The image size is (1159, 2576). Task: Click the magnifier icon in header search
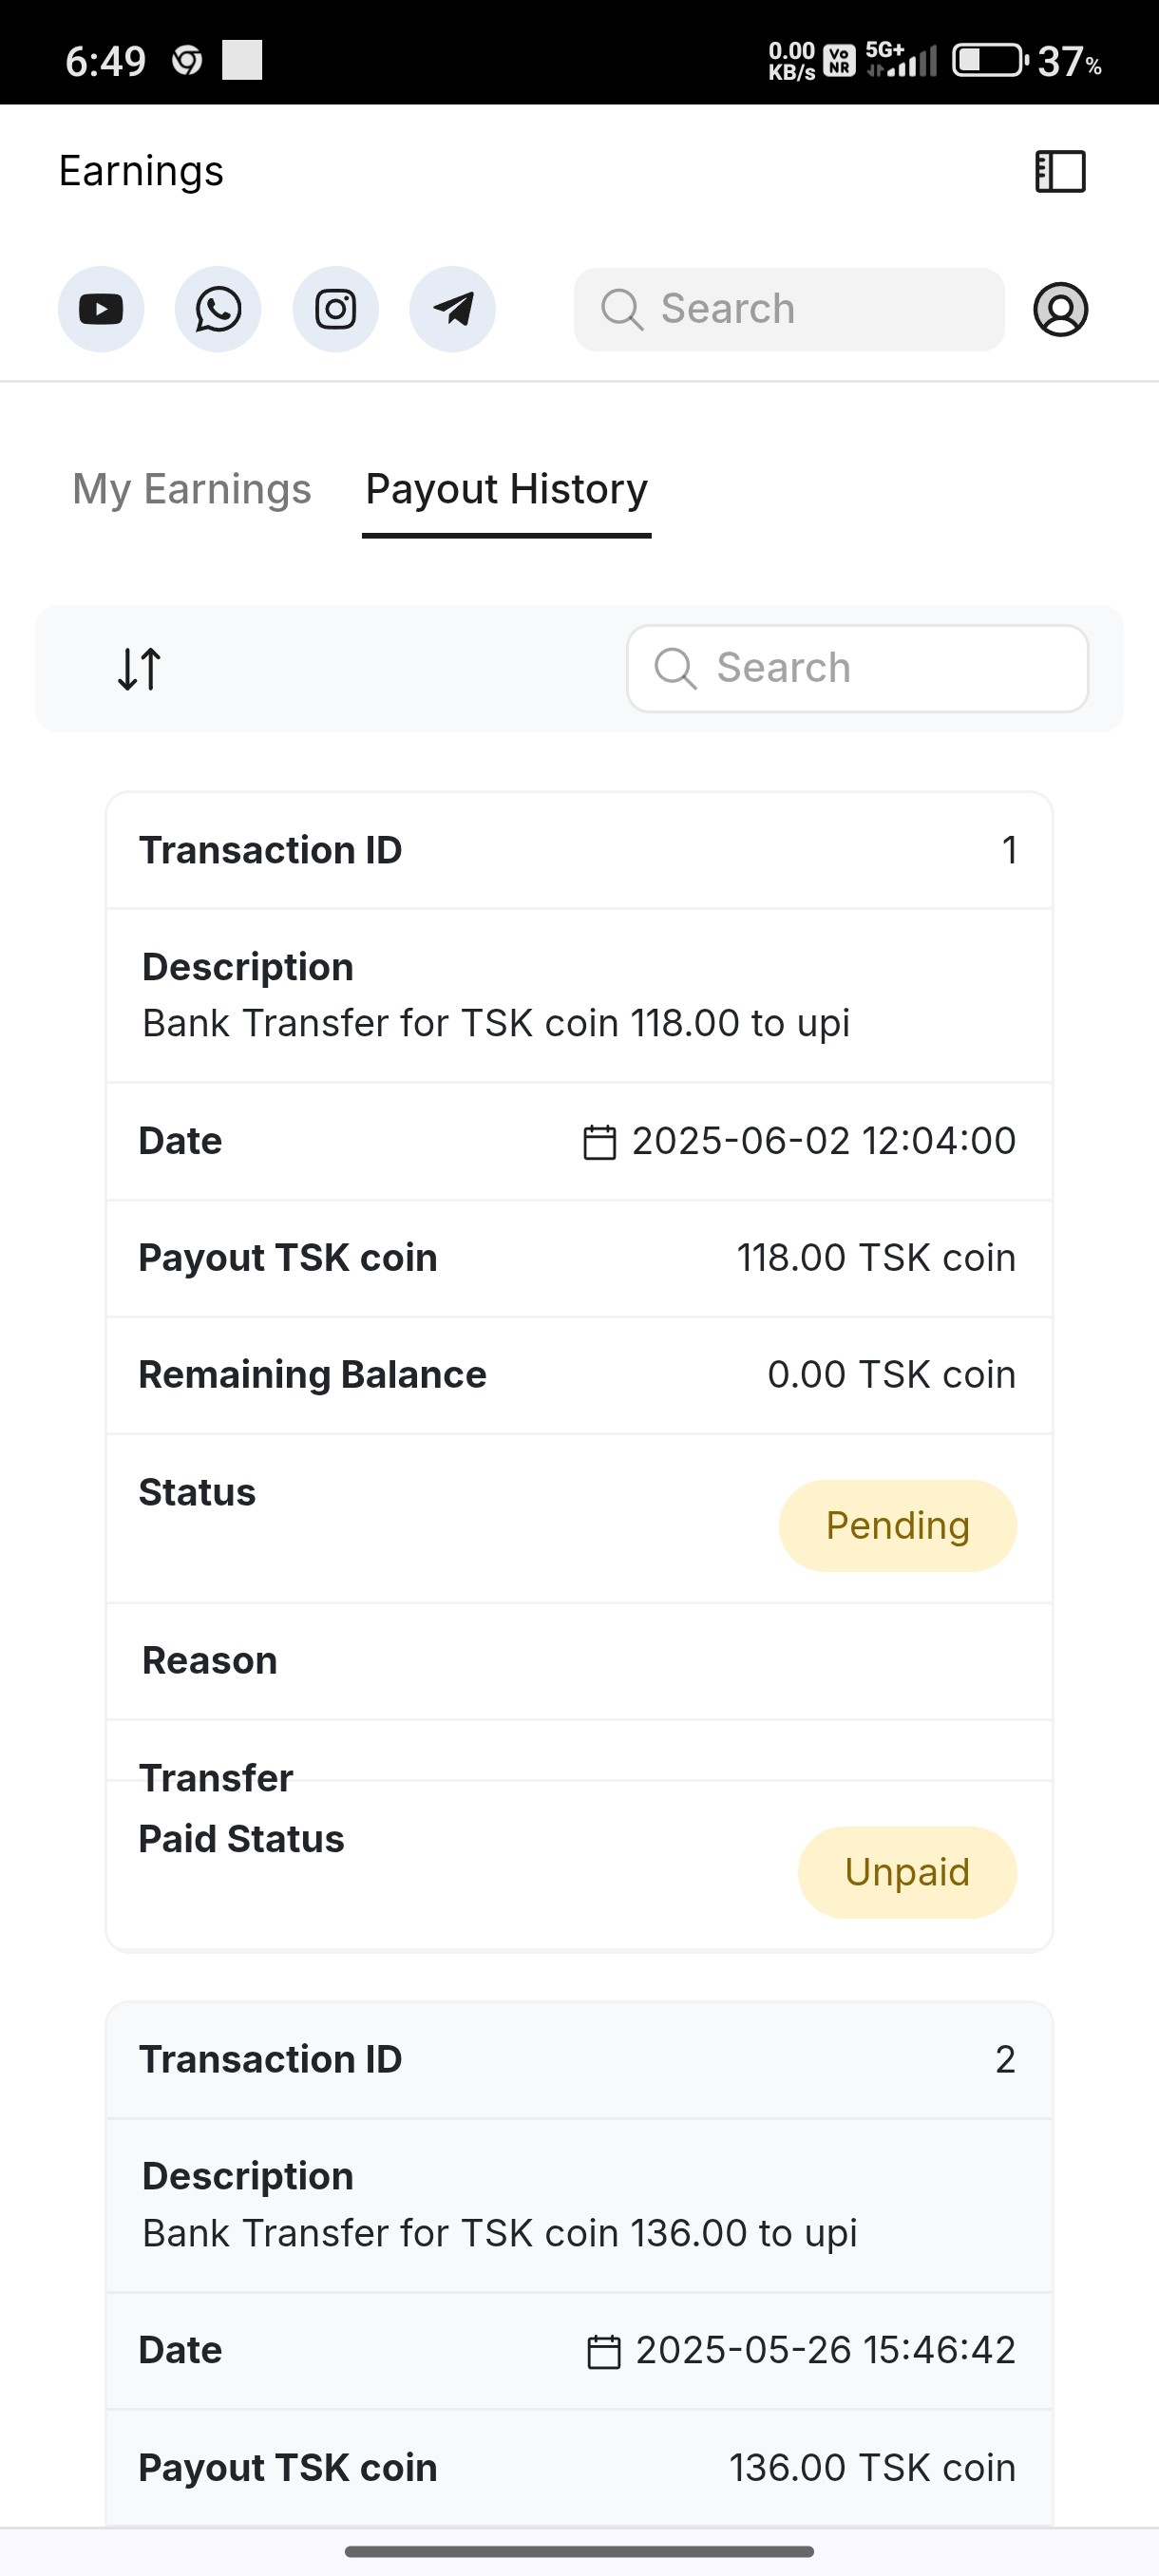(621, 310)
